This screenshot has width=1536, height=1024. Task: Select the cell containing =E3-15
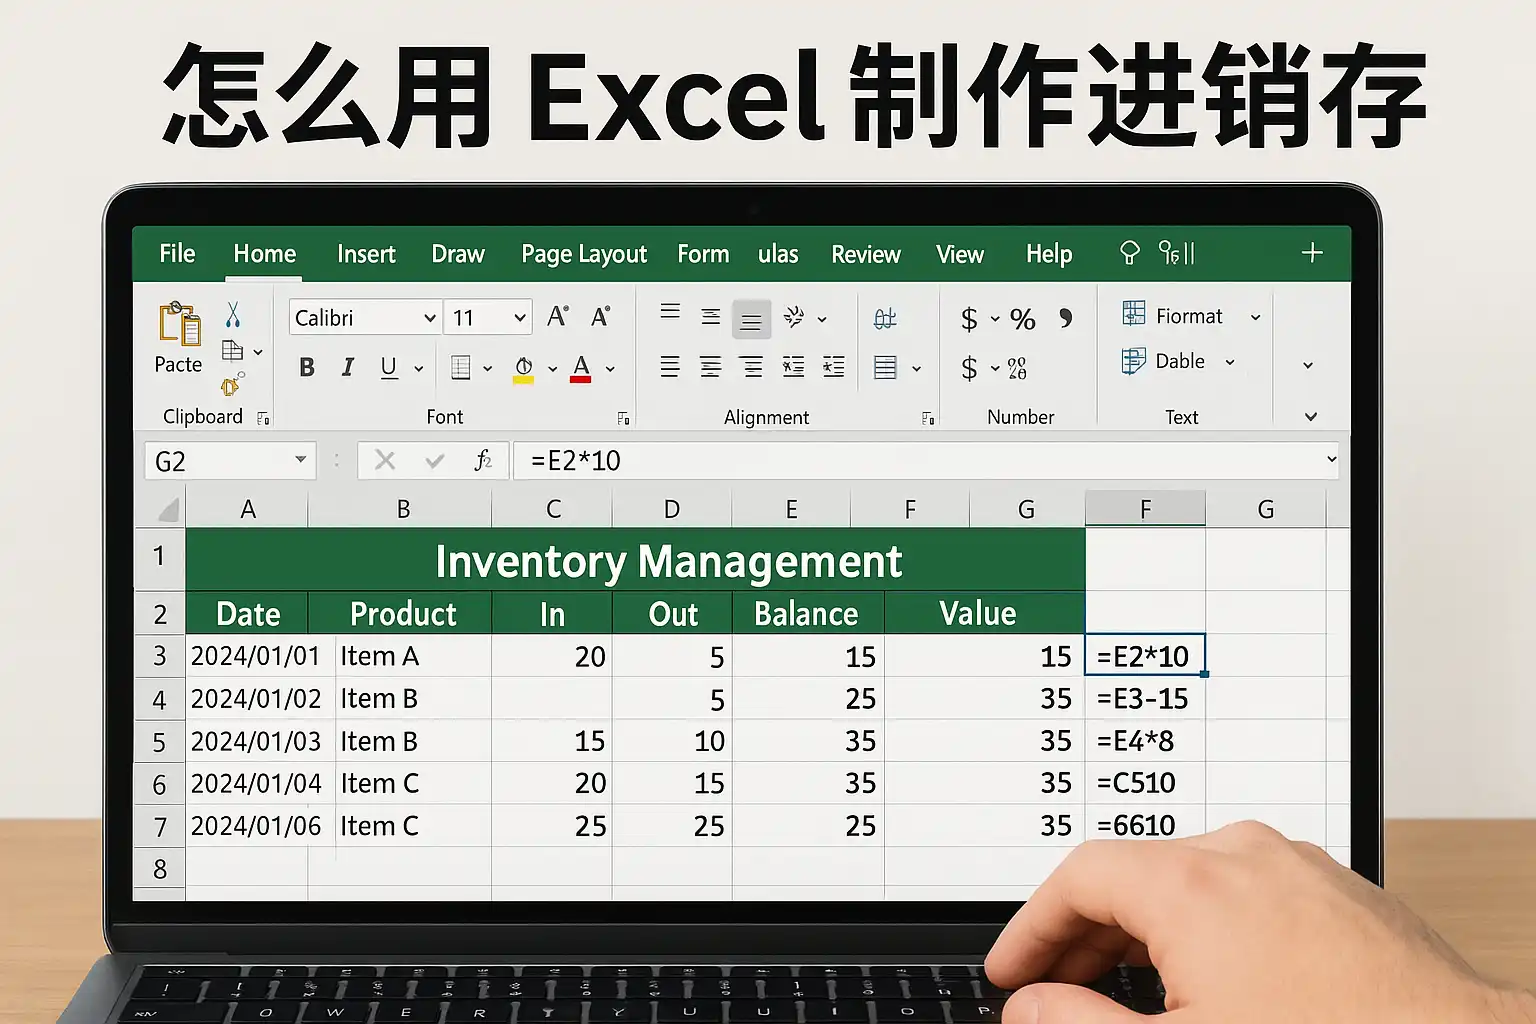1145,699
